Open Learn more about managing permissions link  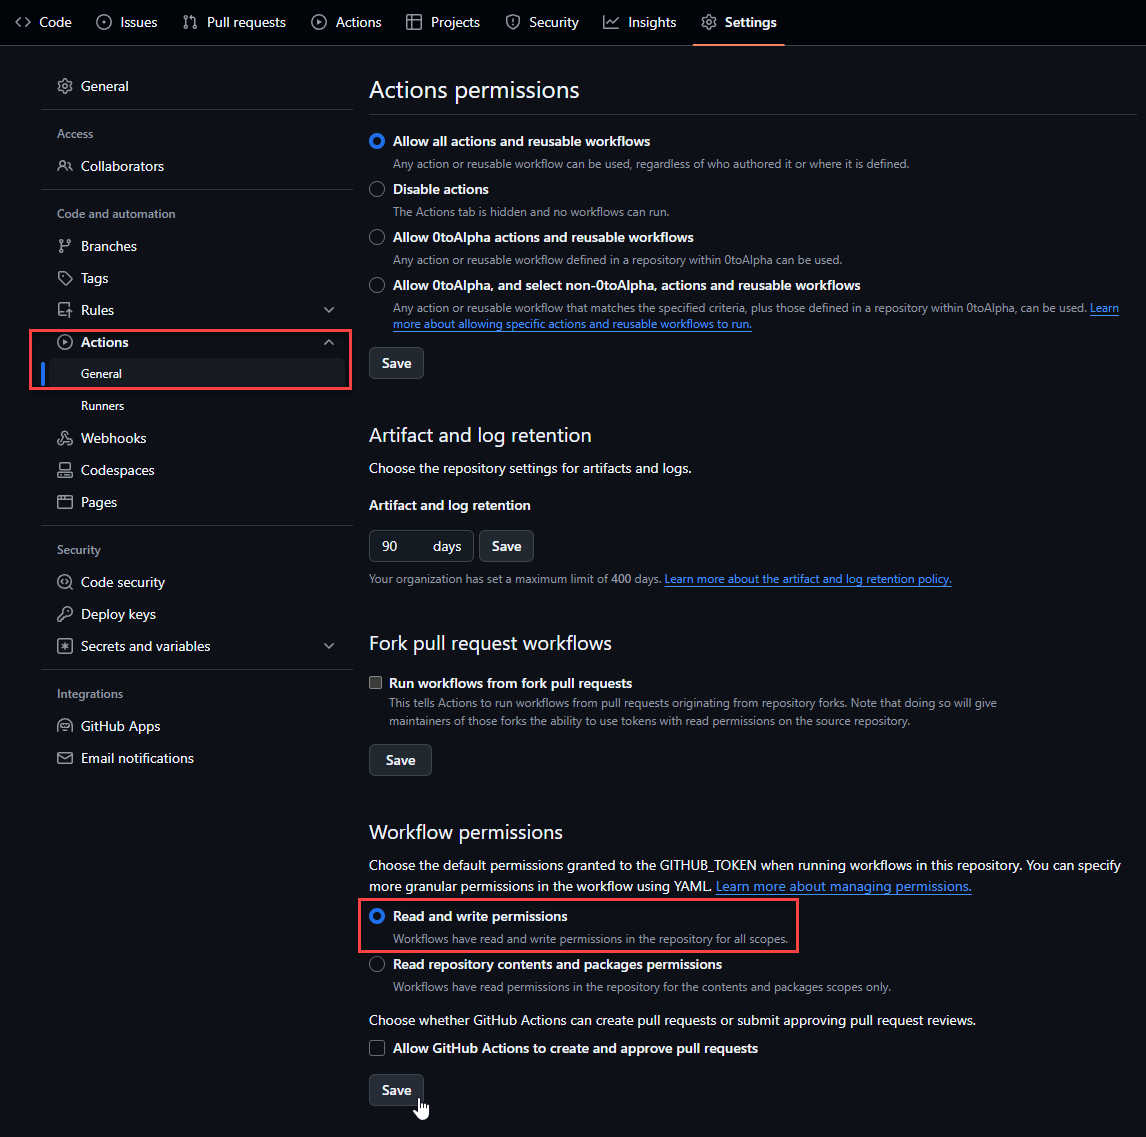tap(842, 886)
